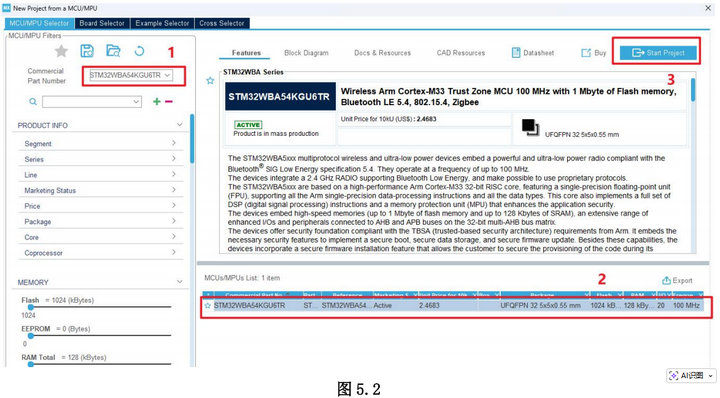
Task: Click the EEPROM slider handle
Action: 30,336
